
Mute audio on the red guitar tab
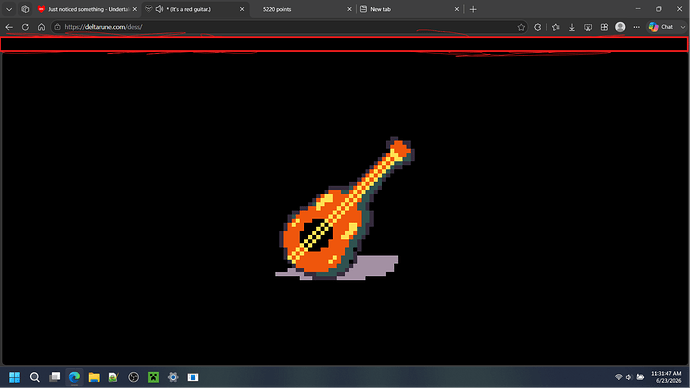[159, 9]
